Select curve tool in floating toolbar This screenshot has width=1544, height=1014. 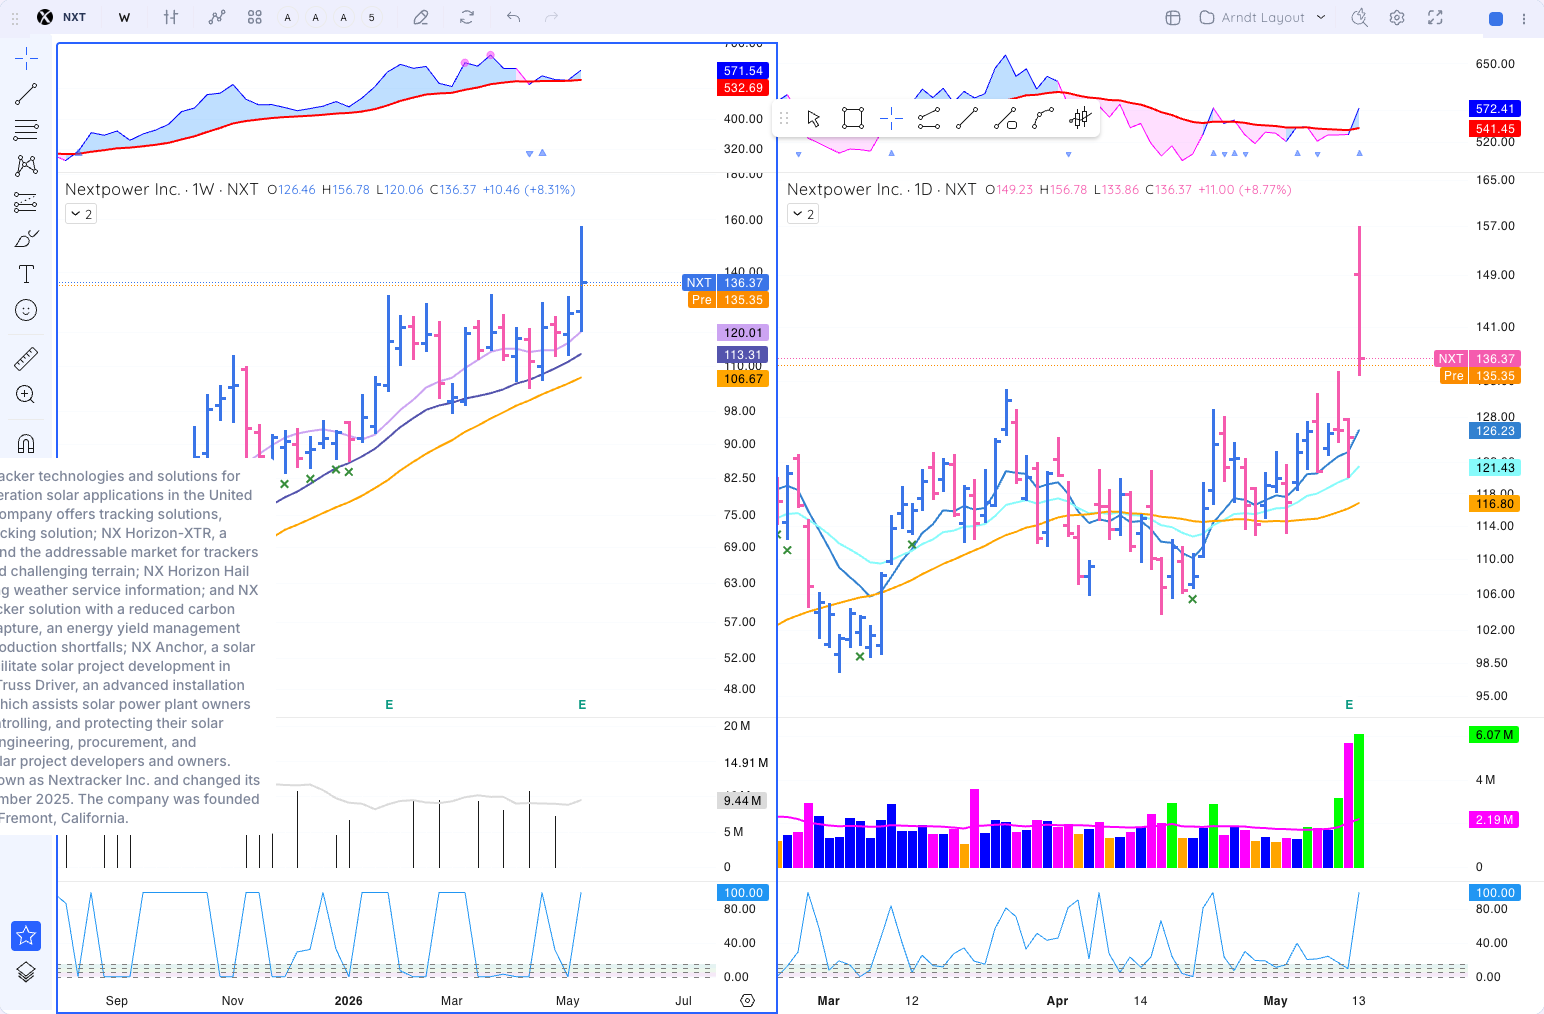(x=1043, y=119)
